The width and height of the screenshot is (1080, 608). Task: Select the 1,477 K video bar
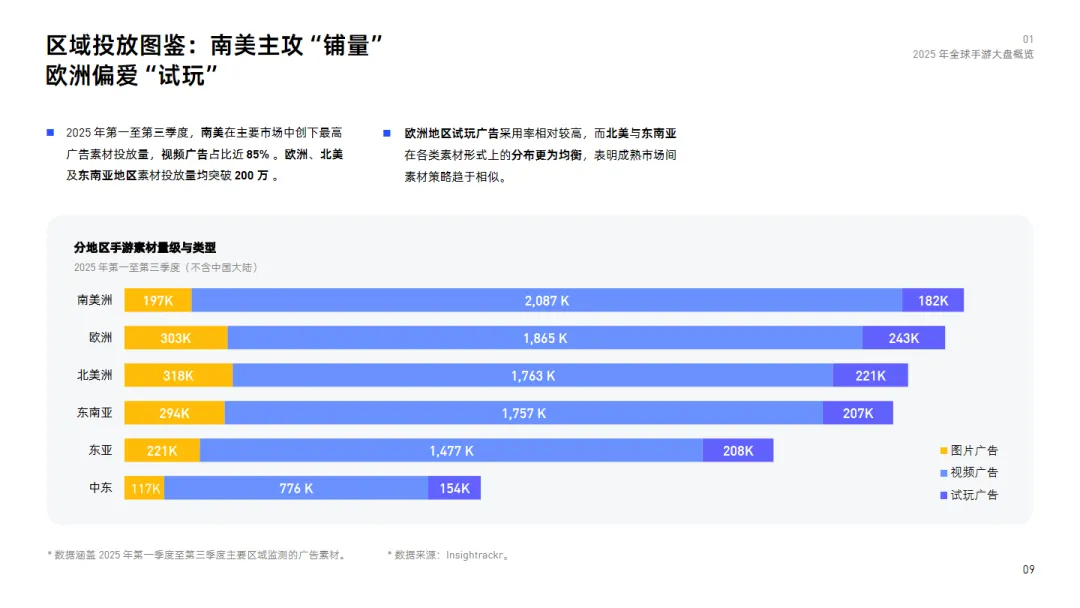pyautogui.click(x=451, y=450)
